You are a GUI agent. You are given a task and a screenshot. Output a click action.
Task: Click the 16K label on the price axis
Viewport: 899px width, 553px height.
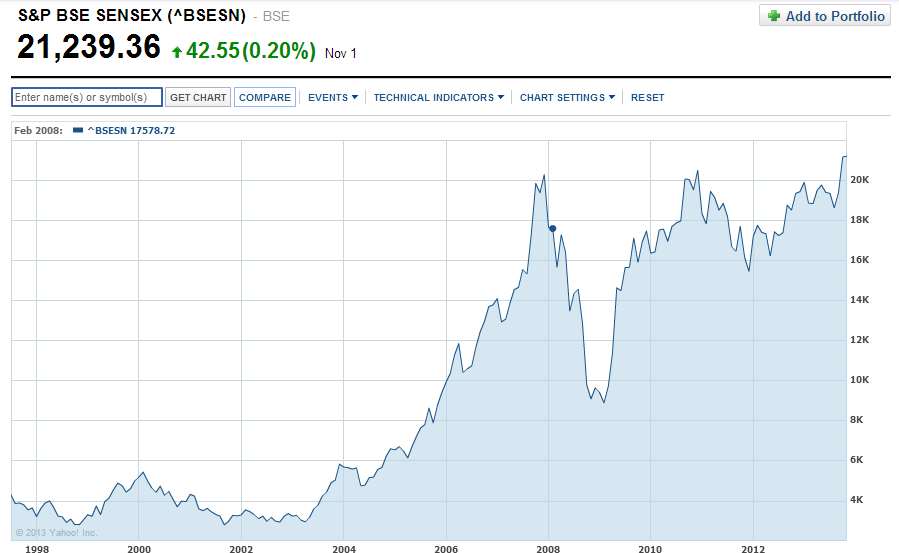pyautogui.click(x=859, y=260)
